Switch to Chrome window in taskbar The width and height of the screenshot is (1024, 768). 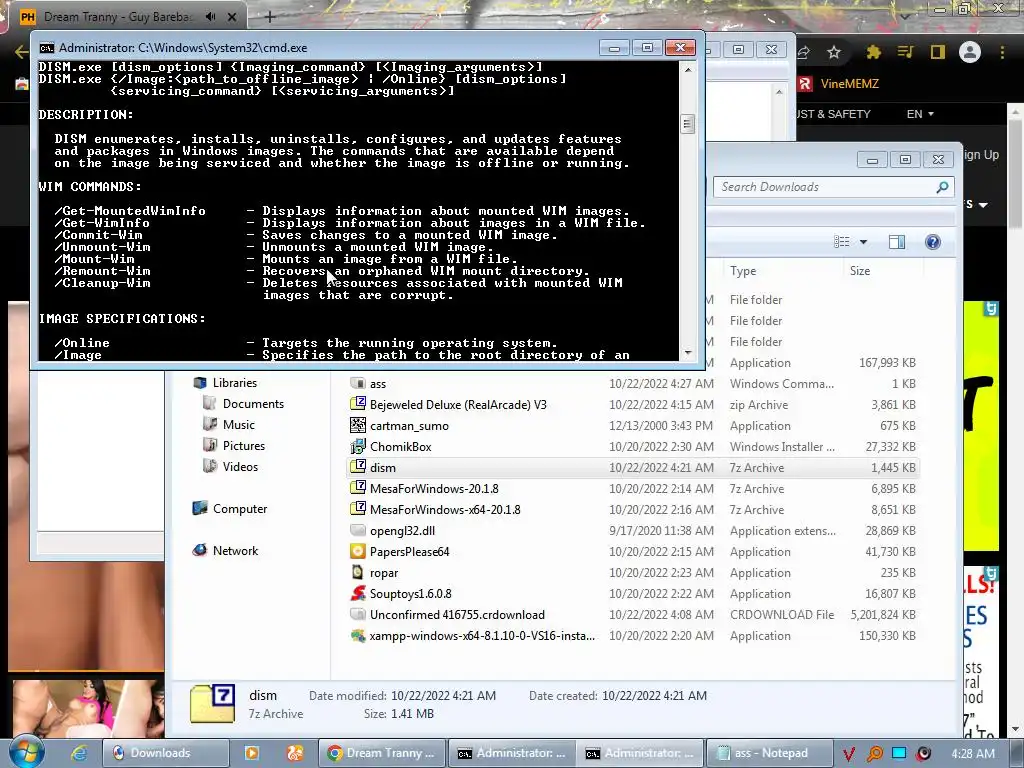[x=382, y=753]
